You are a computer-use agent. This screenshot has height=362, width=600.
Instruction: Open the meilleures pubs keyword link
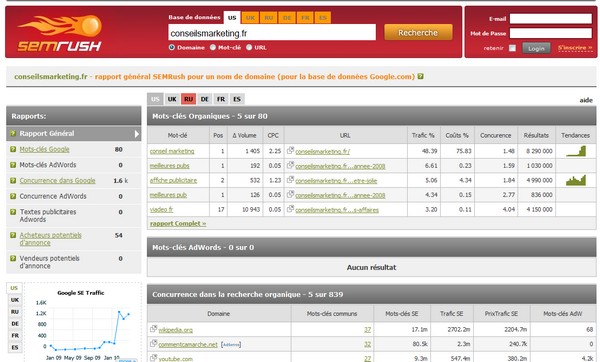coord(170,166)
